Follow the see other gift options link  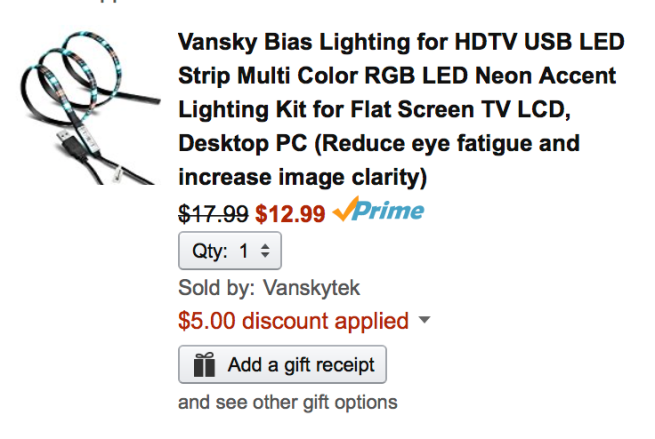click(287, 402)
